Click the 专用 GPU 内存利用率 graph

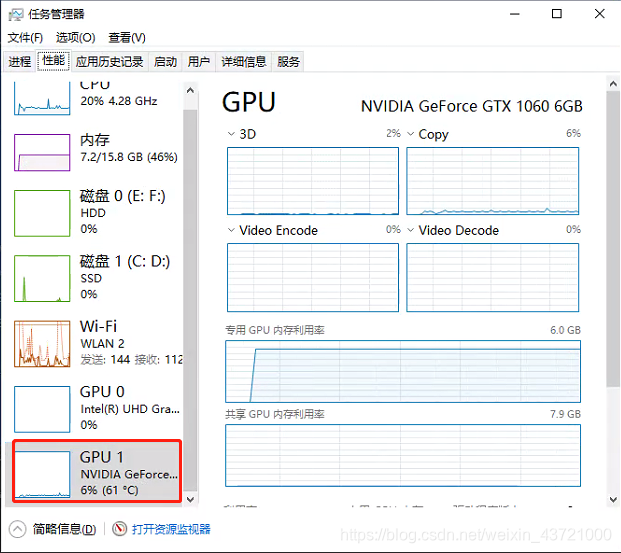pos(403,372)
